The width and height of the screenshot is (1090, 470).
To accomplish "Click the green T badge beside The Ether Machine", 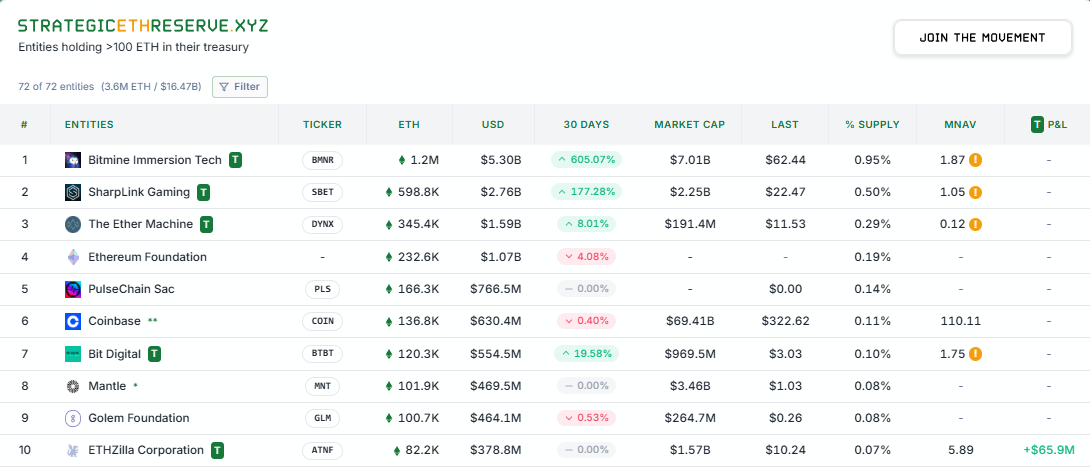I will click(206, 224).
